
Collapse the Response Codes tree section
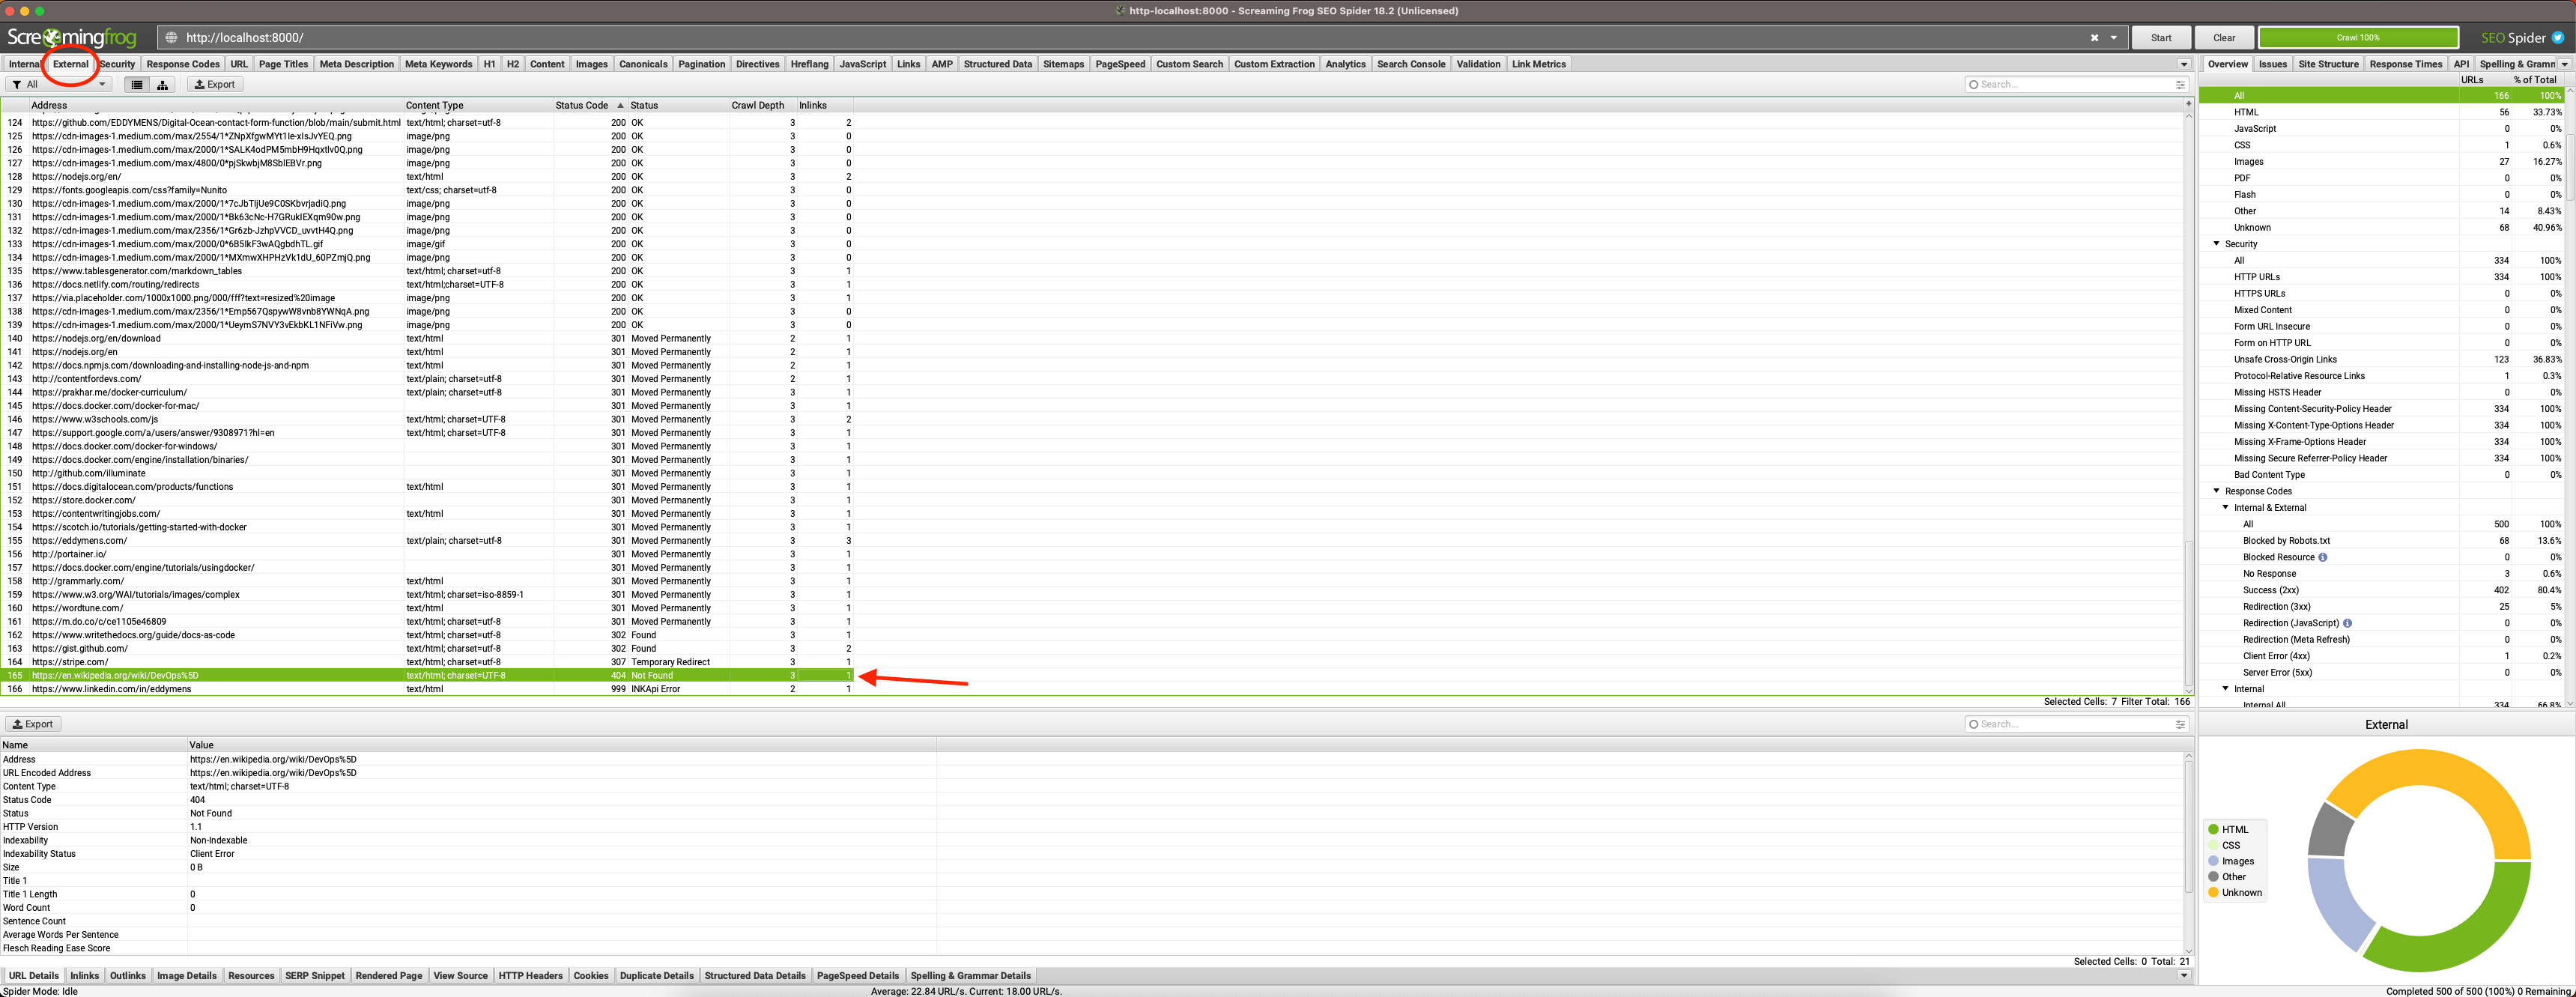2216,491
